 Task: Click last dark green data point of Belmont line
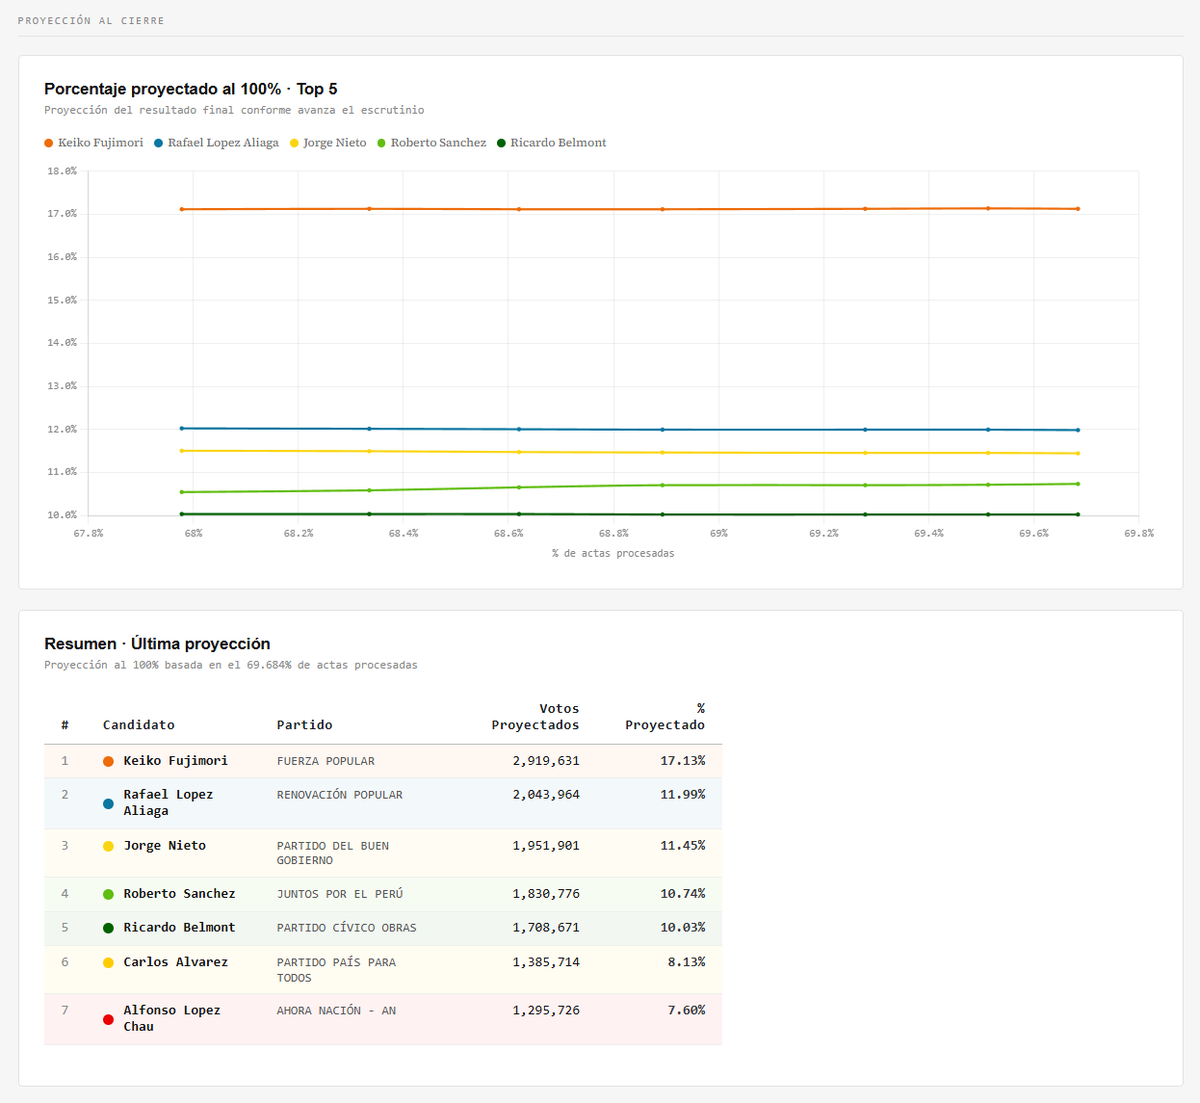point(1077,514)
